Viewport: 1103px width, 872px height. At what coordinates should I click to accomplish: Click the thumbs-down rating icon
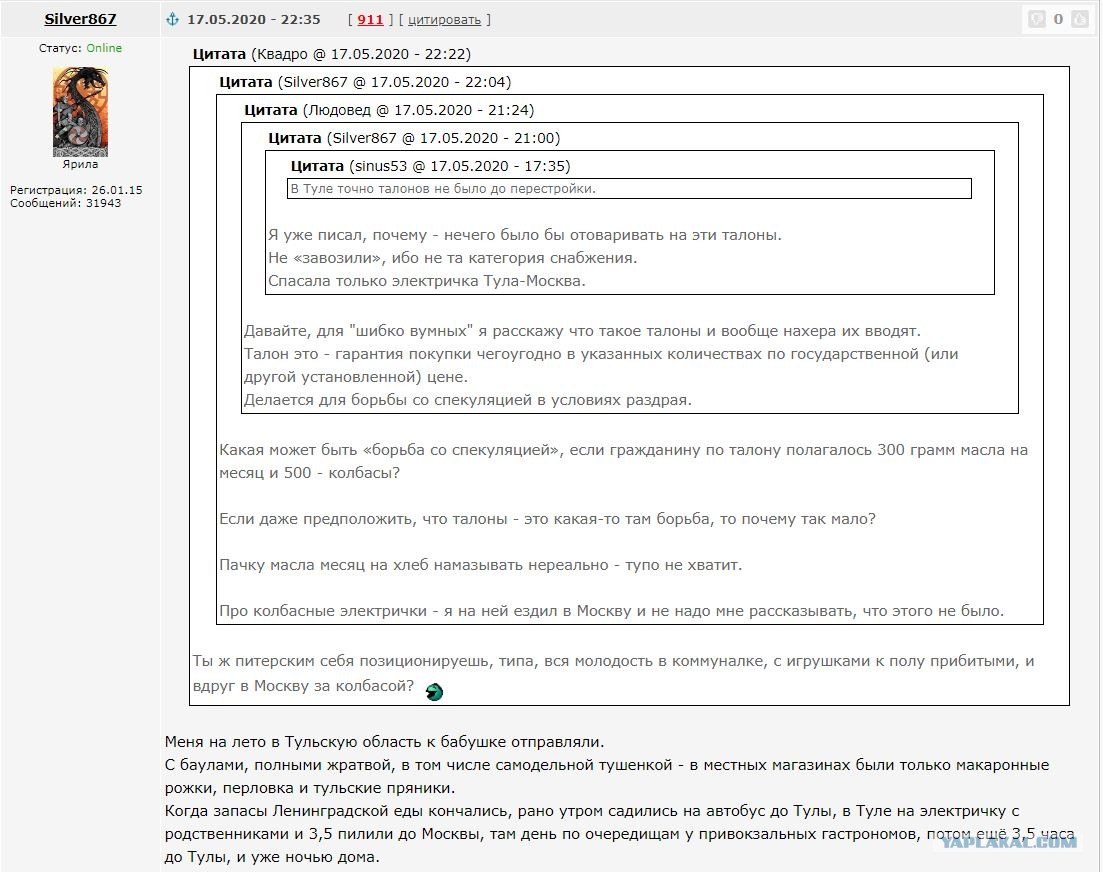[1037, 19]
